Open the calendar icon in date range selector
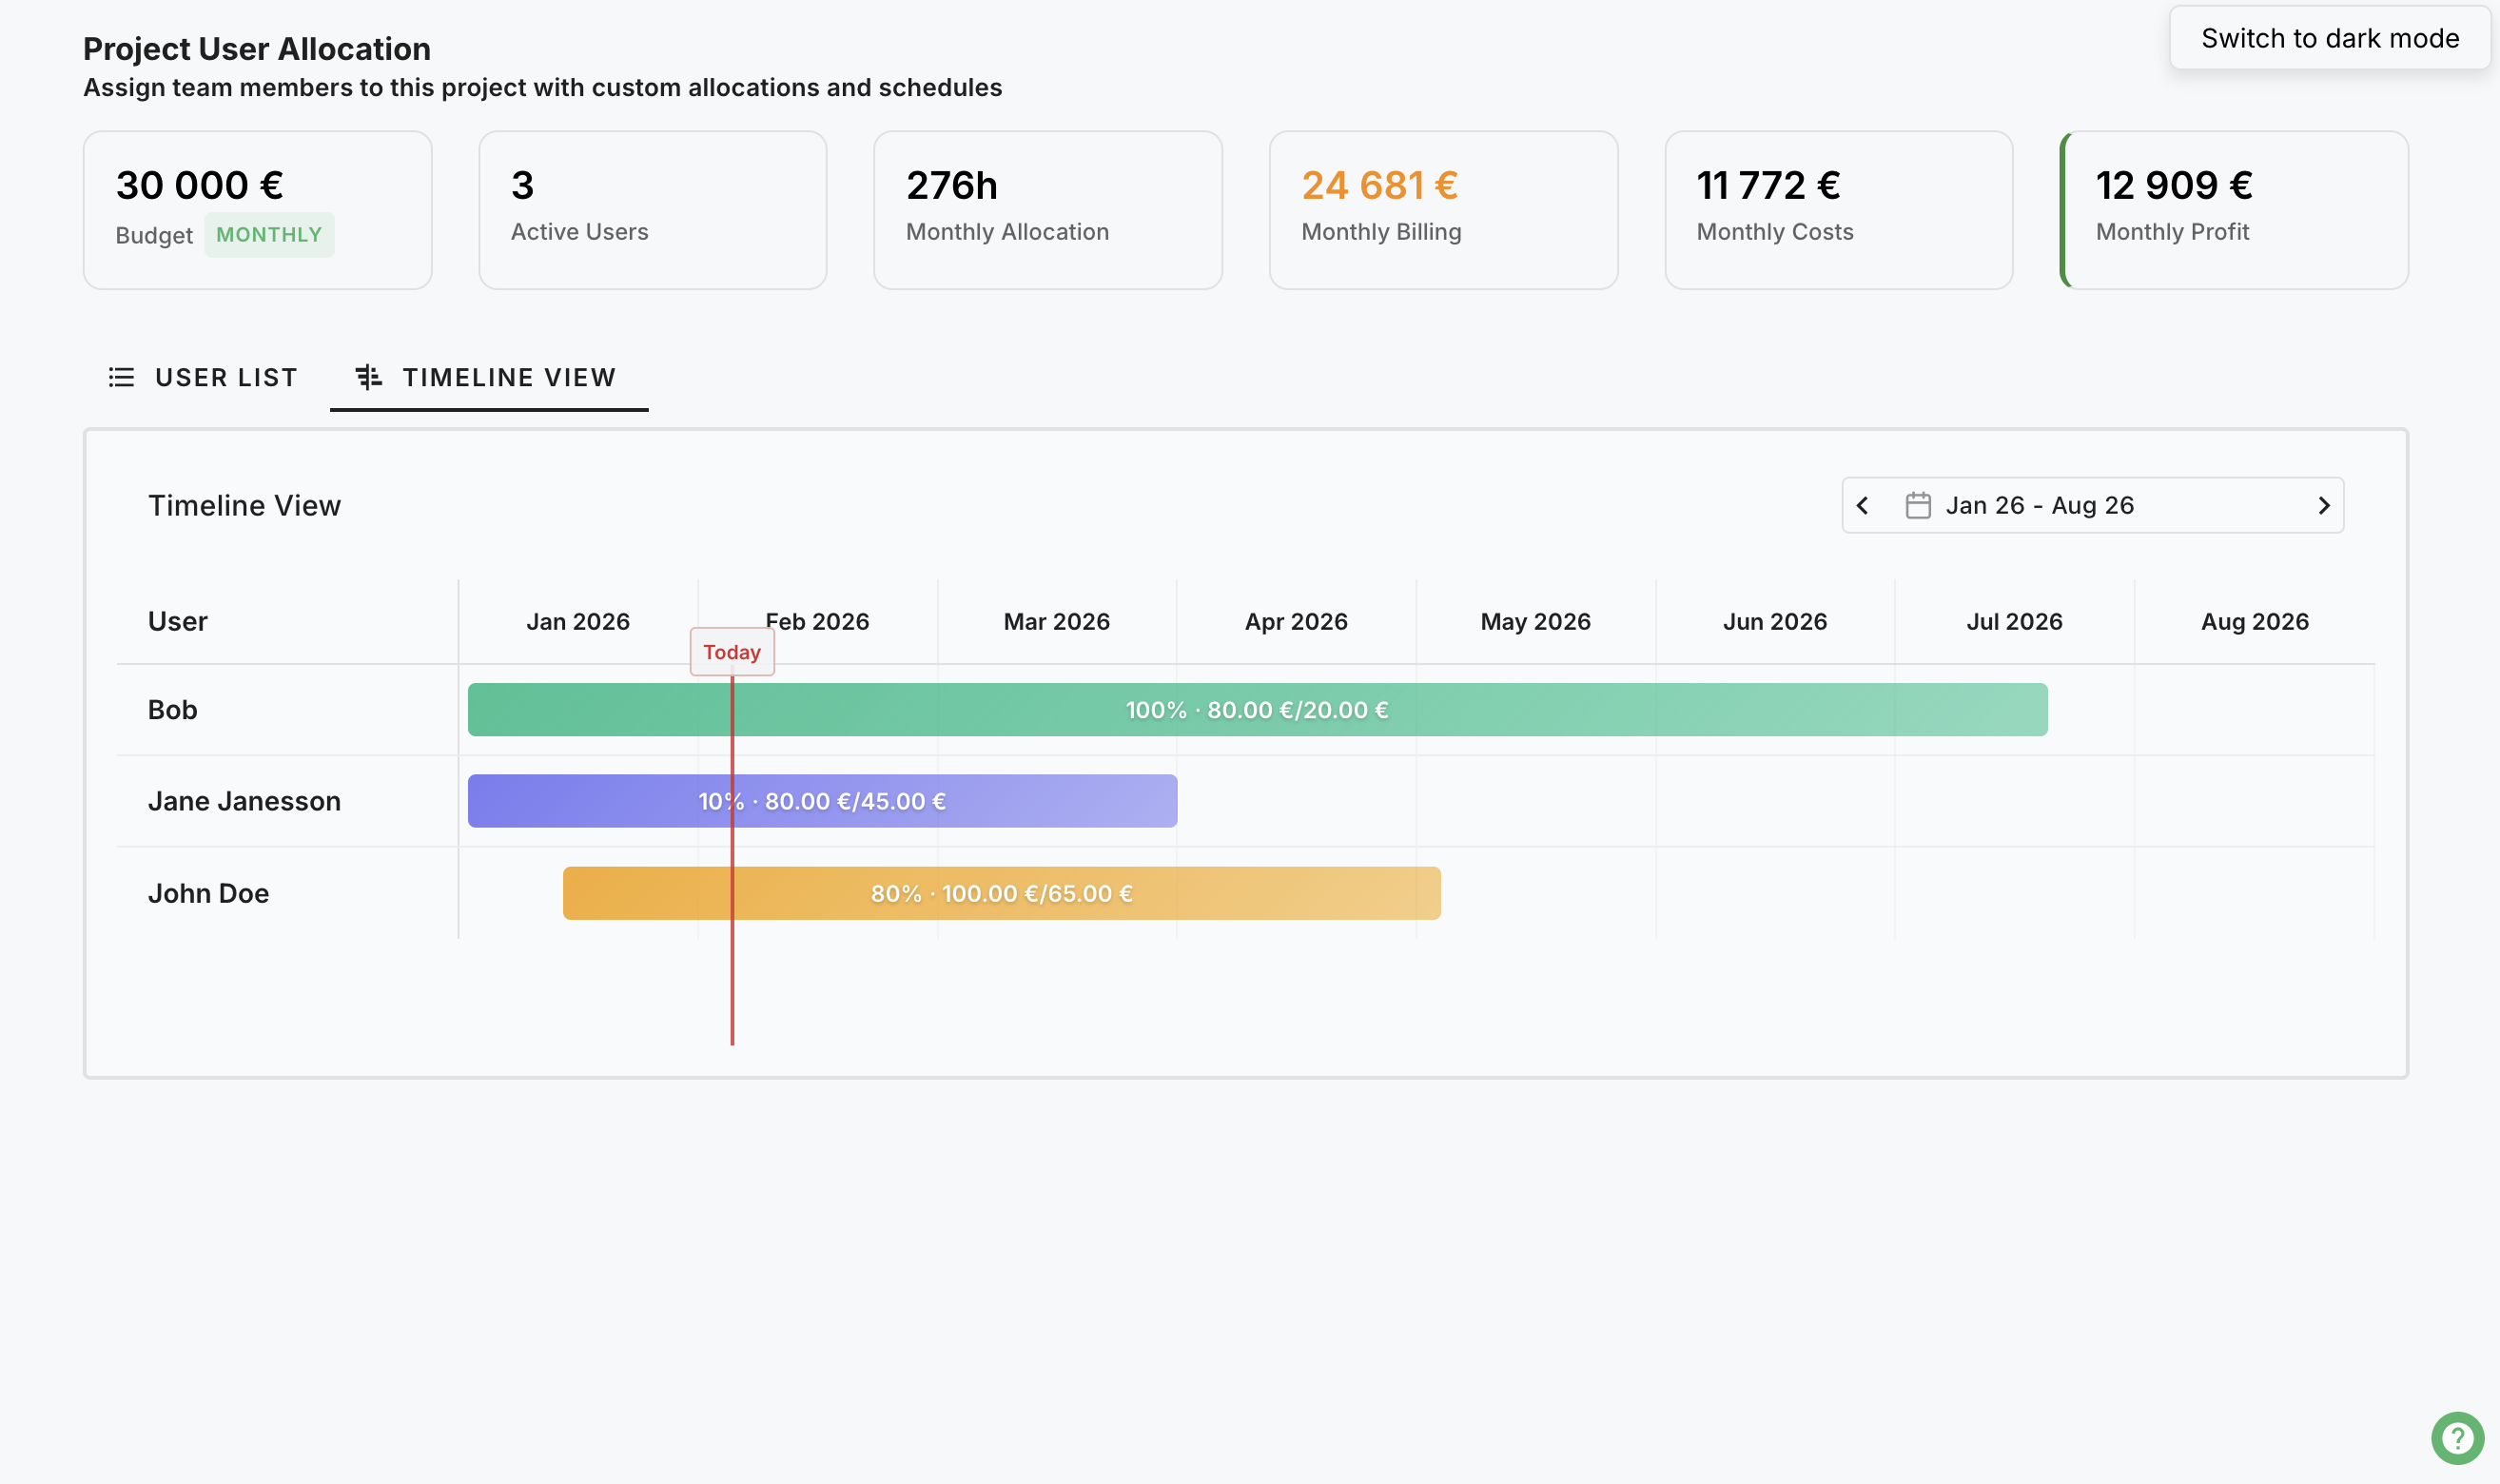The width and height of the screenshot is (2500, 1484). coord(1919,505)
